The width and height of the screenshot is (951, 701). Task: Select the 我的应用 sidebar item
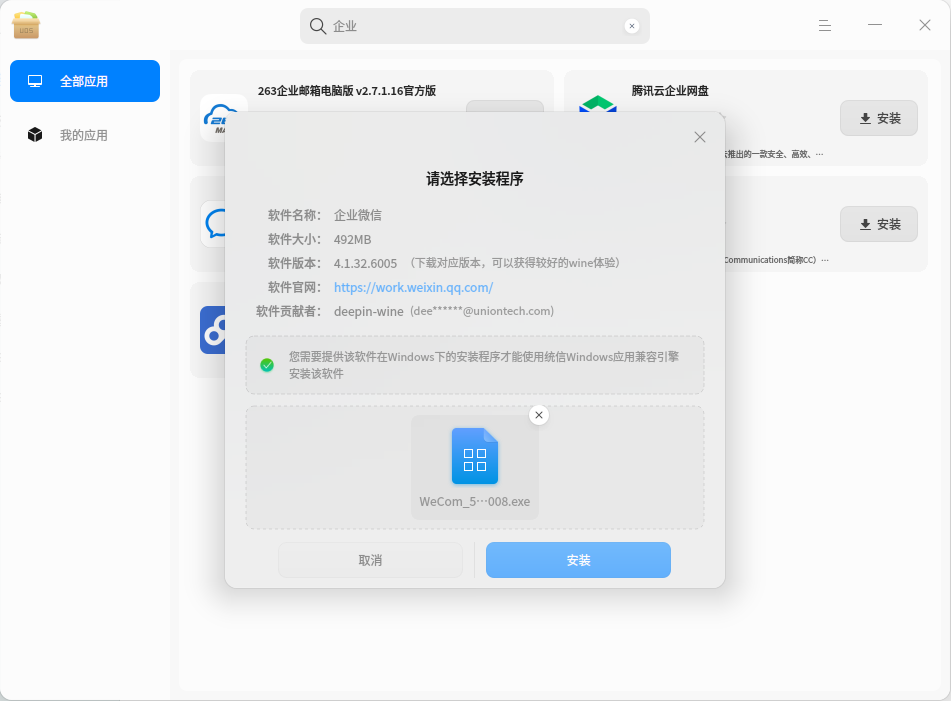(x=85, y=135)
